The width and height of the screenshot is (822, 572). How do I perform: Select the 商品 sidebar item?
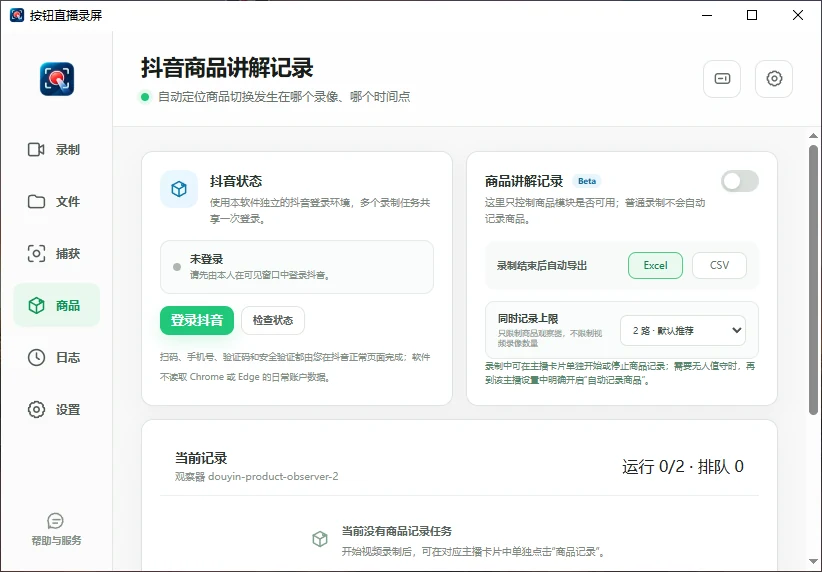57,305
